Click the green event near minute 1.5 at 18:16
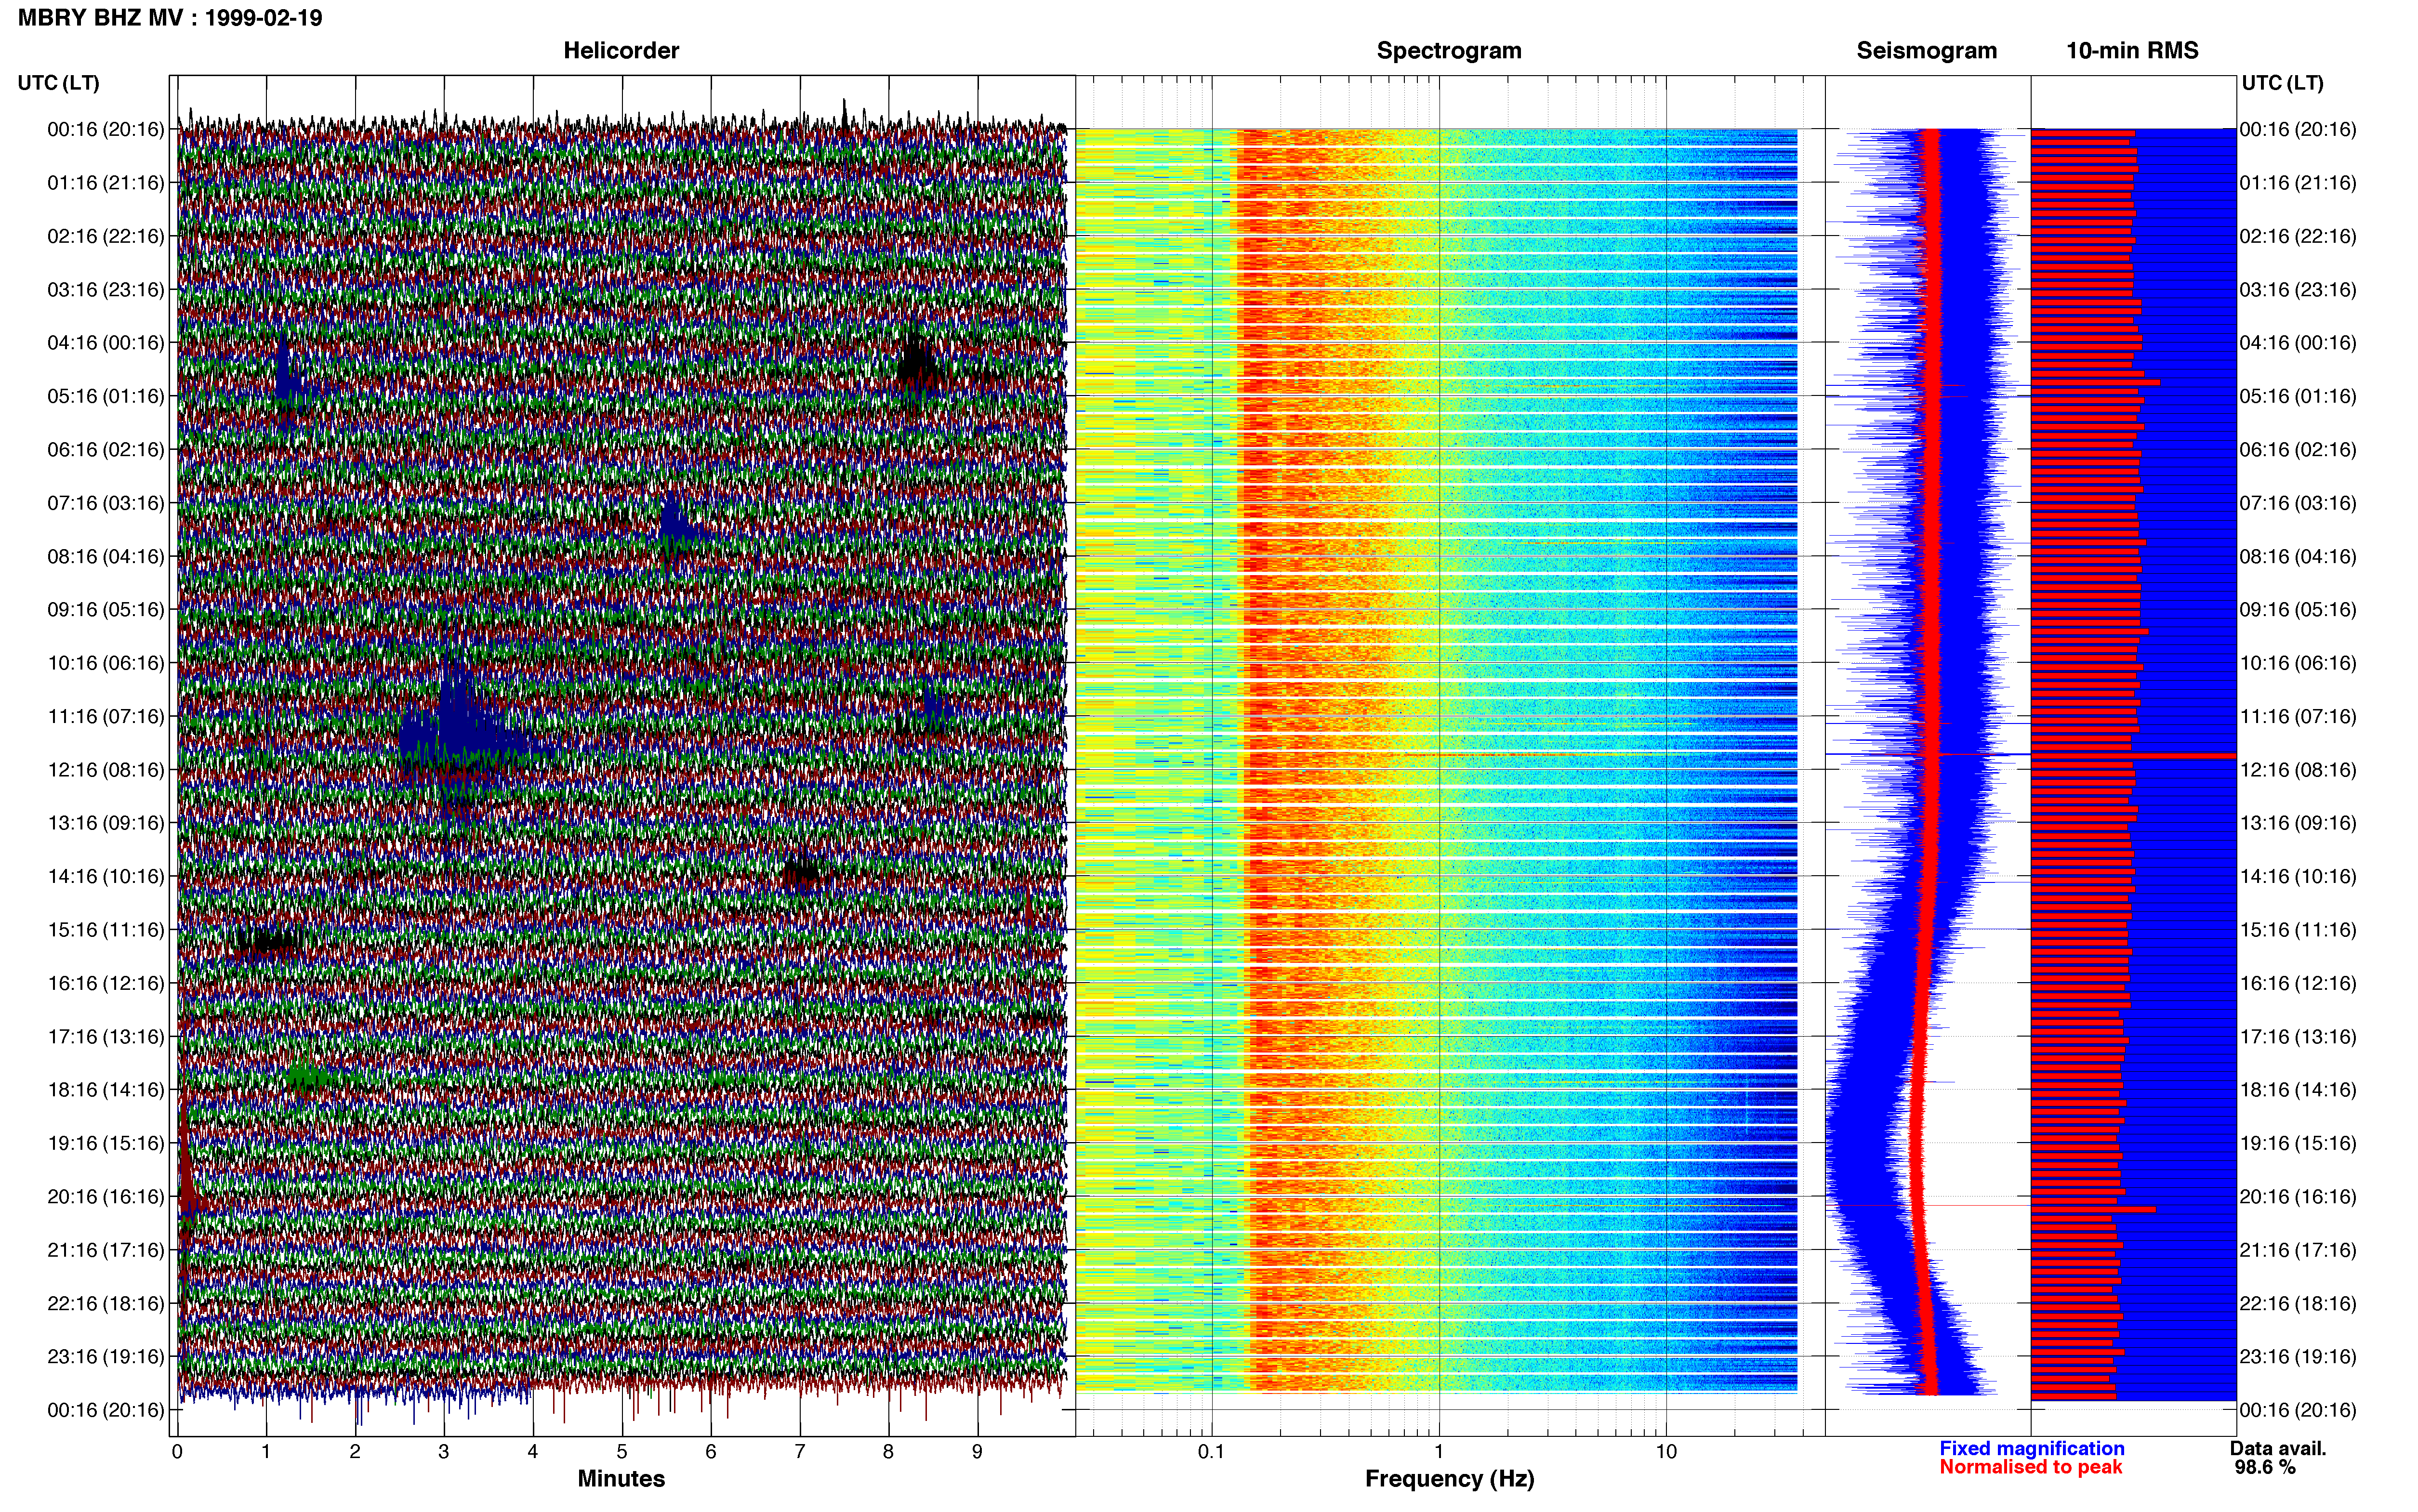Screen dimensions: 2418x1512 click(307, 1076)
